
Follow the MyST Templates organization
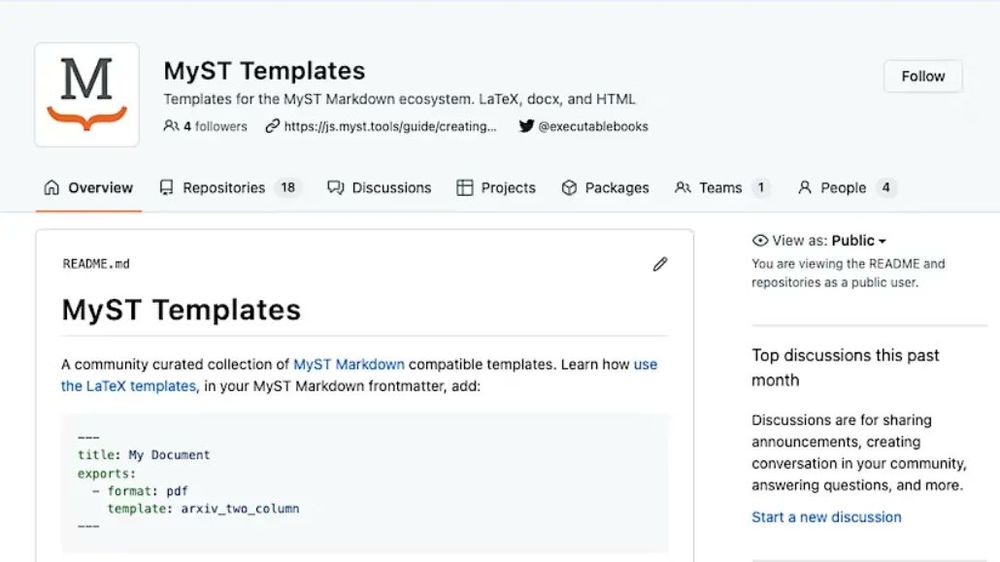point(923,77)
